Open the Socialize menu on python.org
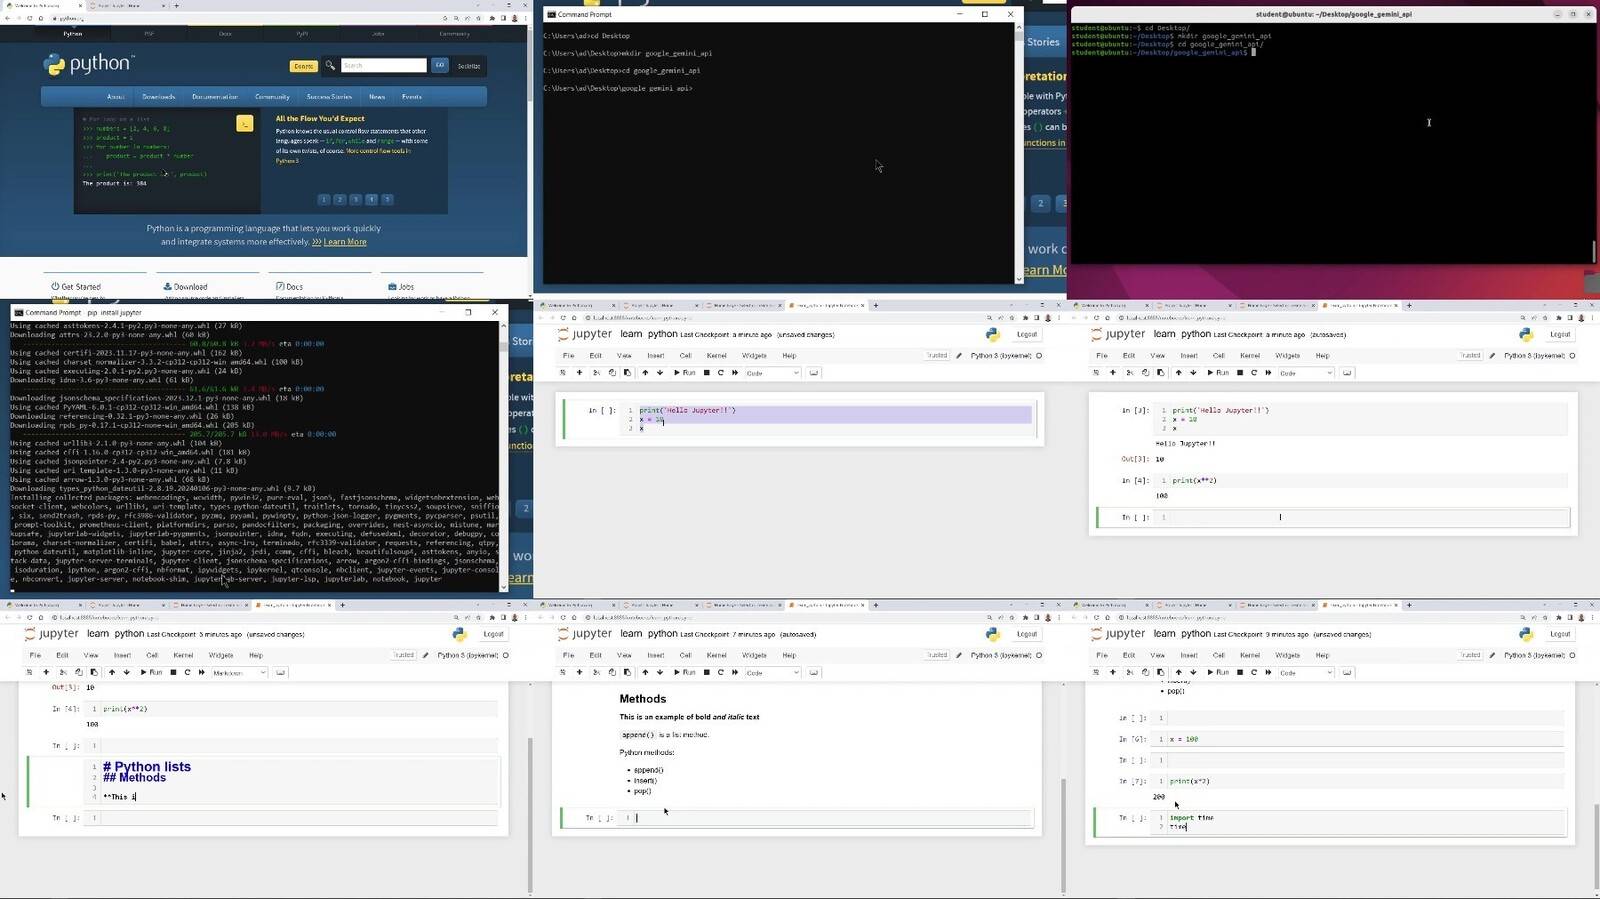1600x899 pixels. pos(469,66)
